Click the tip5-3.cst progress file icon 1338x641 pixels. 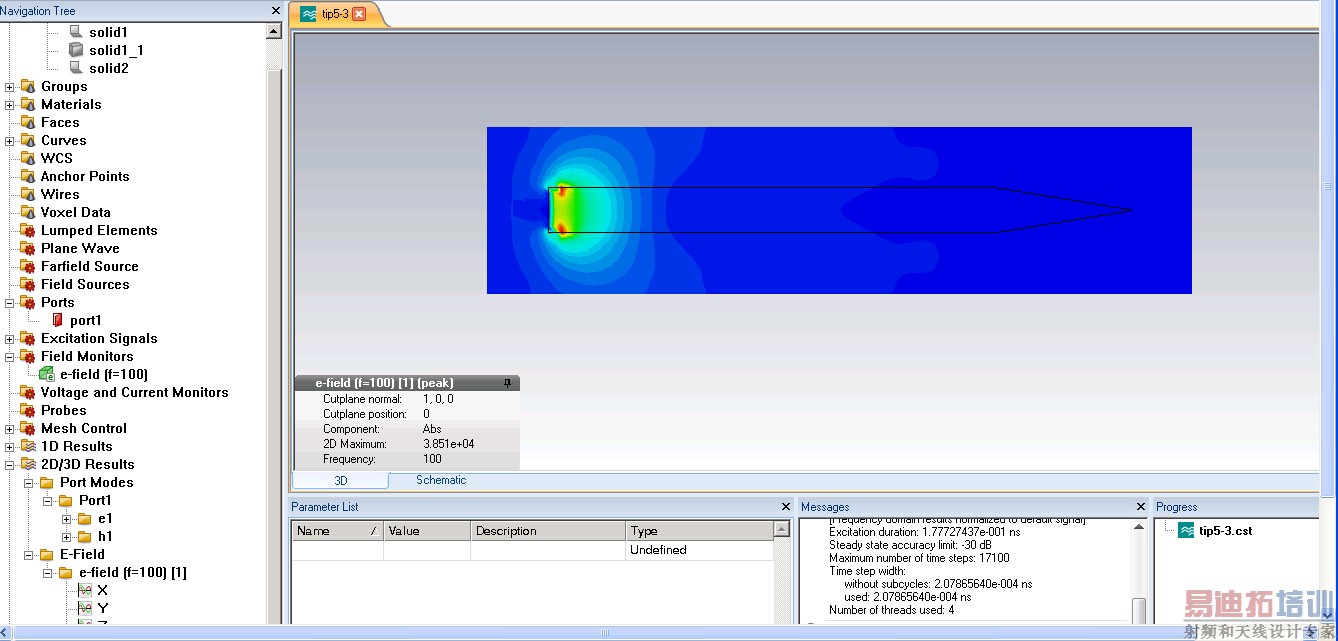click(1186, 530)
